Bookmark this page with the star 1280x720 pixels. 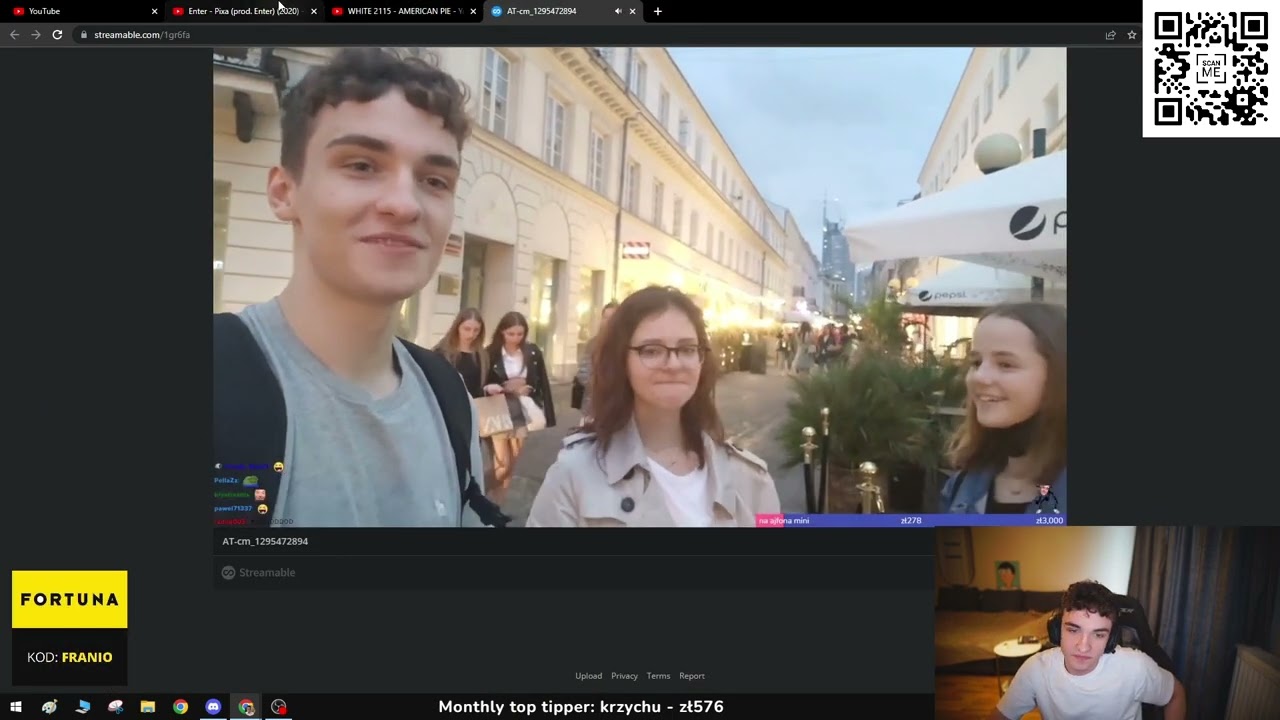(x=1132, y=35)
